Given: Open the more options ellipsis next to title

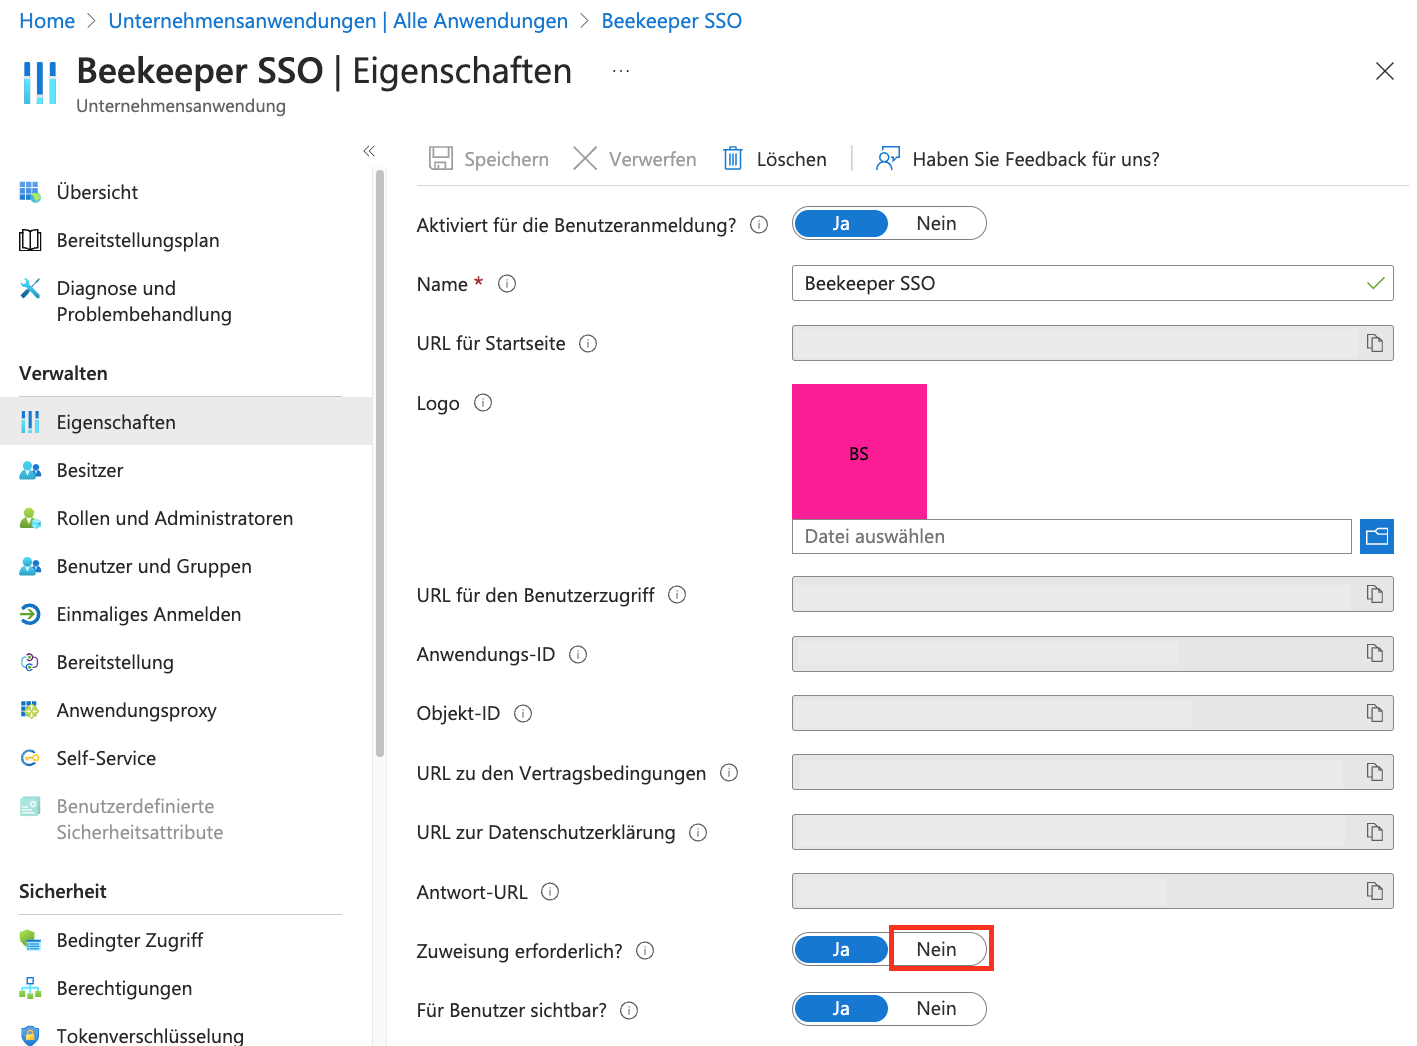Looking at the screenshot, I should click(621, 71).
